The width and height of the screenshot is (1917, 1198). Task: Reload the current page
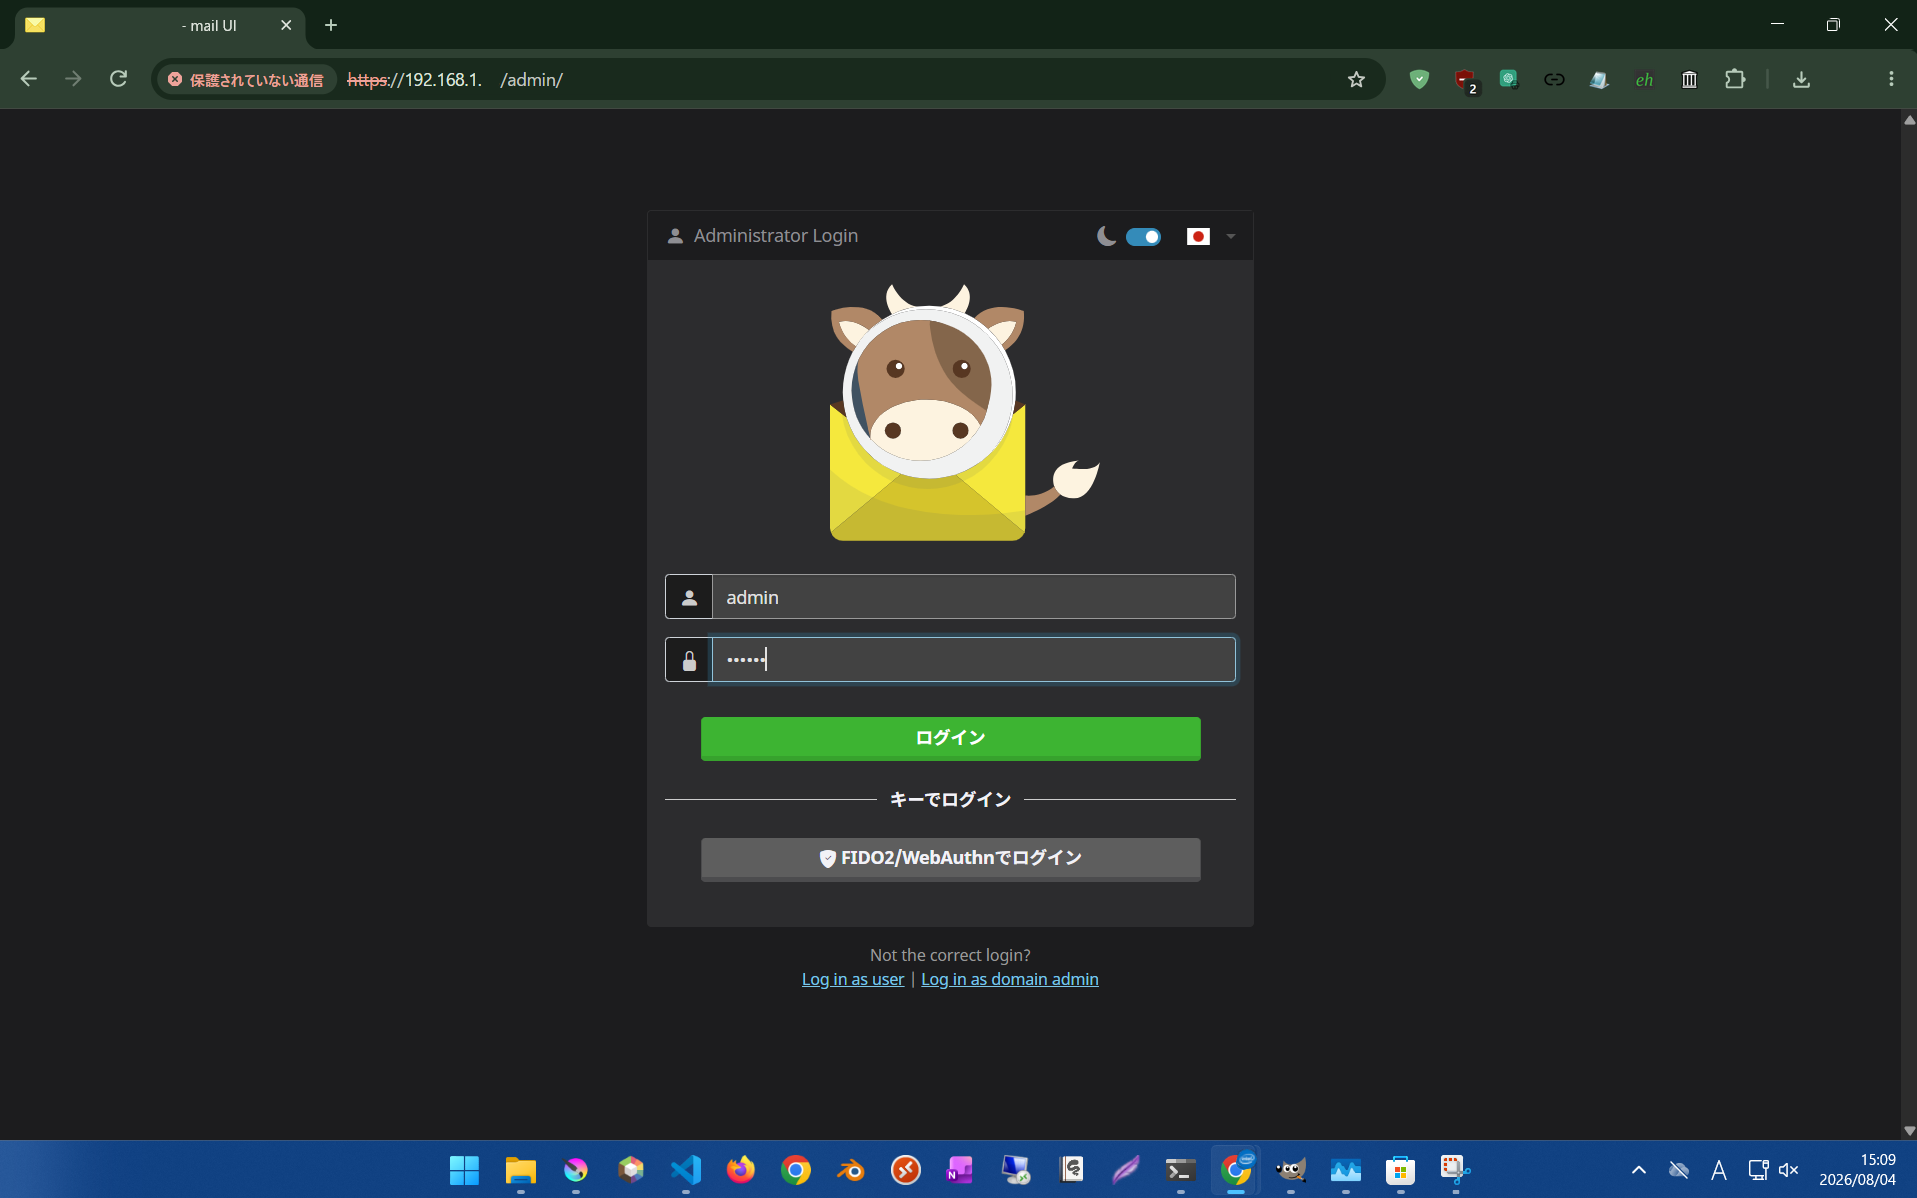coord(118,79)
